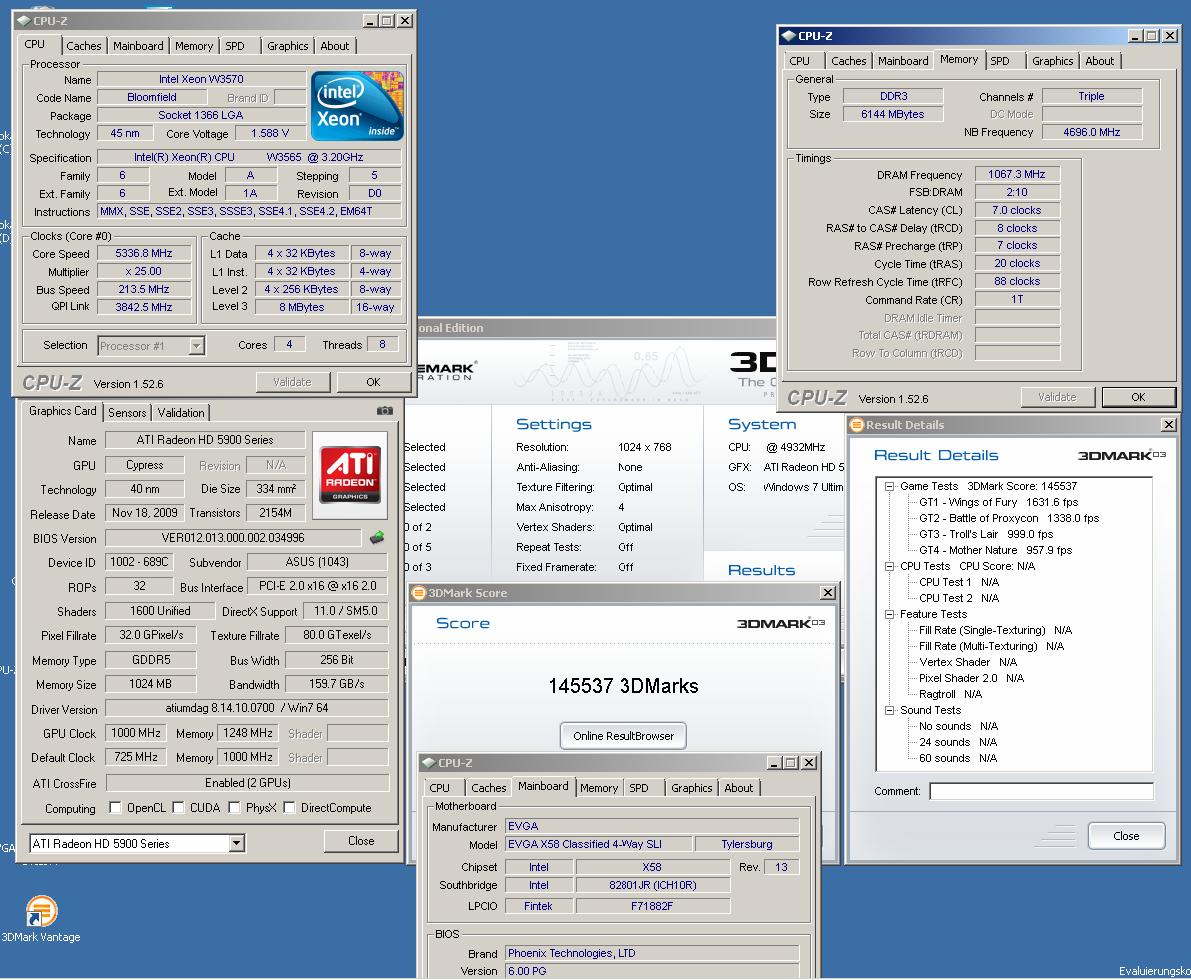Collapse the Feature Tests tree node
1191x980 pixels.
[x=889, y=614]
